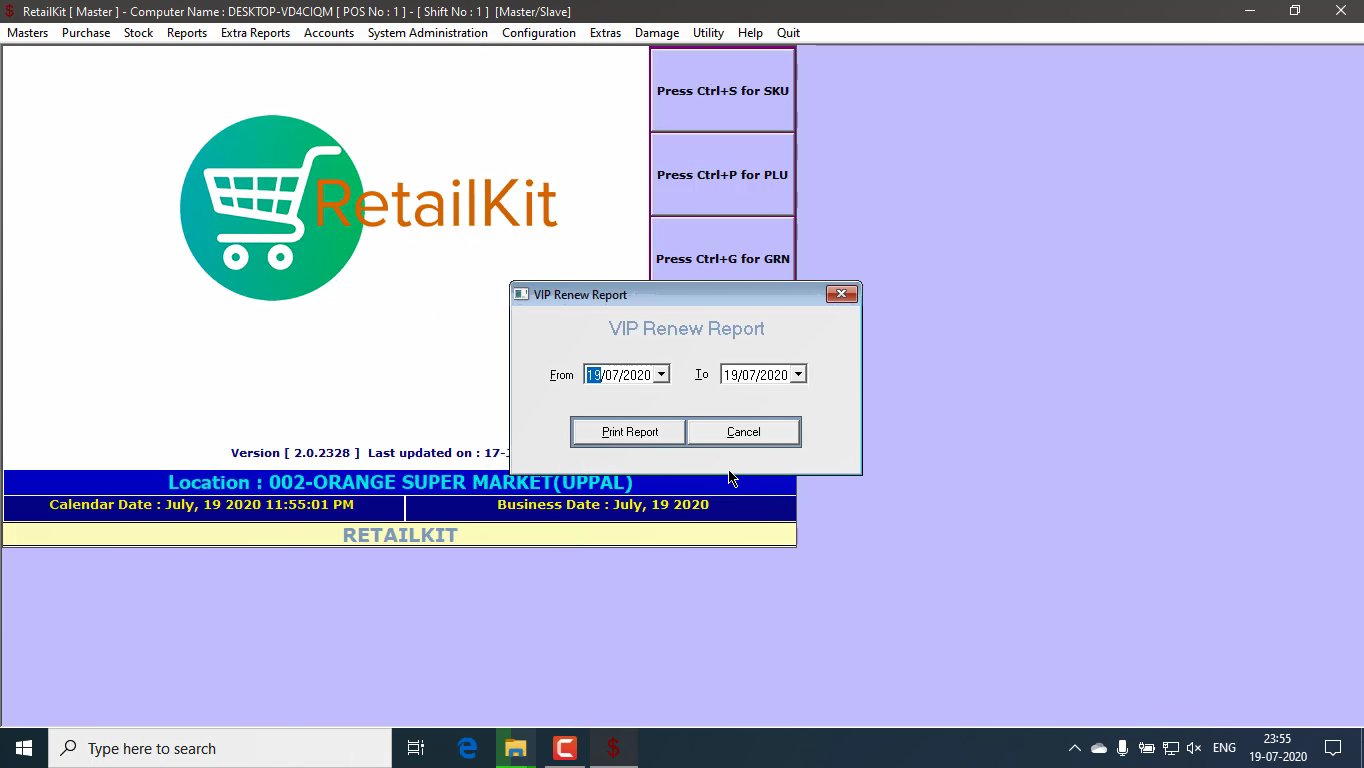This screenshot has width=1364, height=768.
Task: Close the VIP Renew Report dialog
Action: click(x=841, y=294)
